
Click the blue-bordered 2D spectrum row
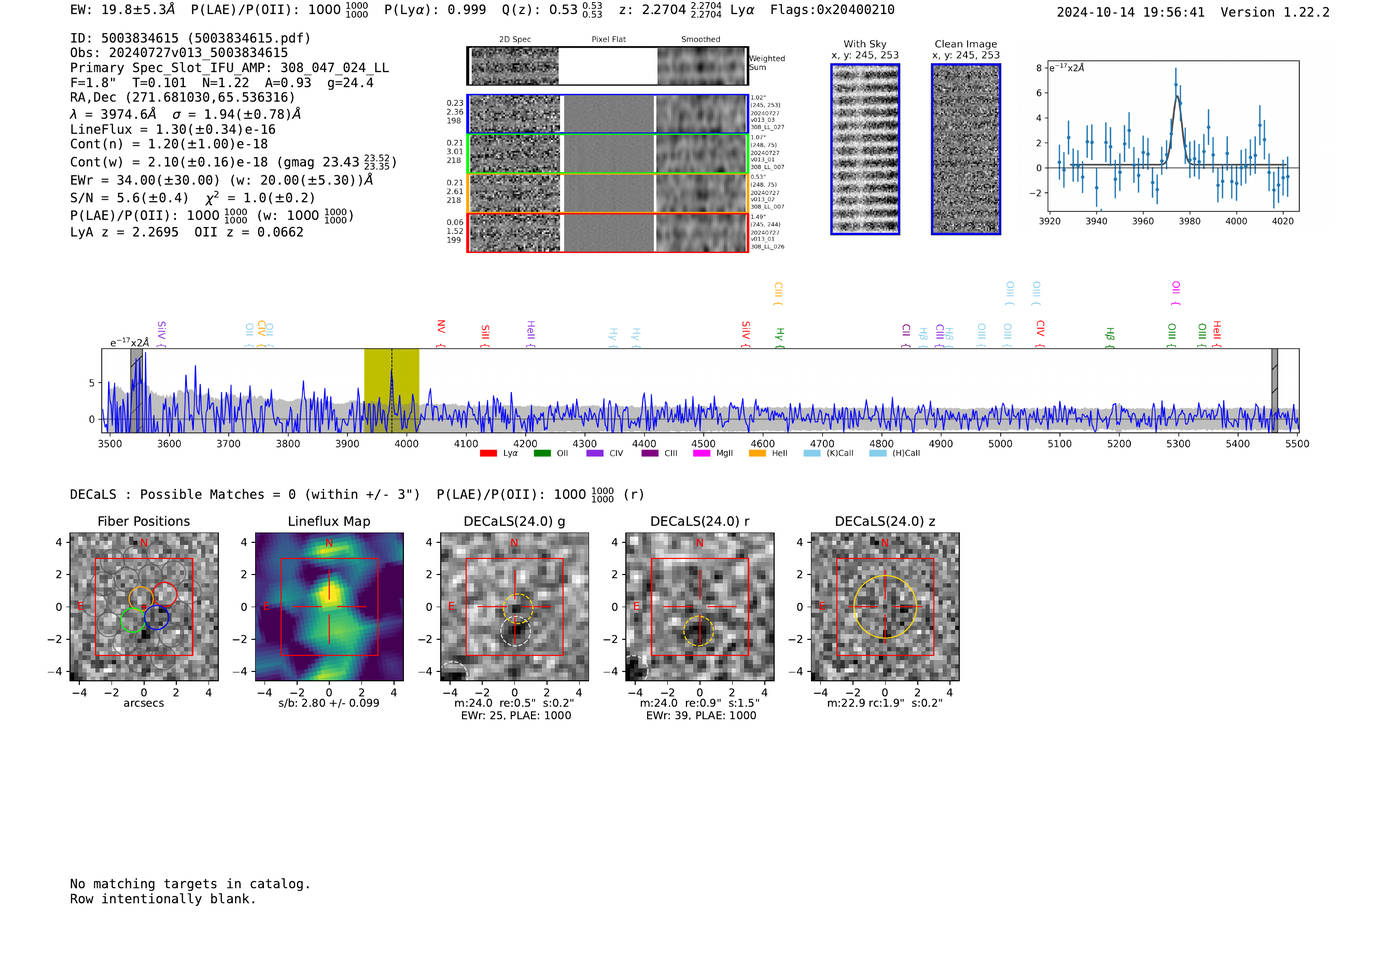click(x=608, y=114)
